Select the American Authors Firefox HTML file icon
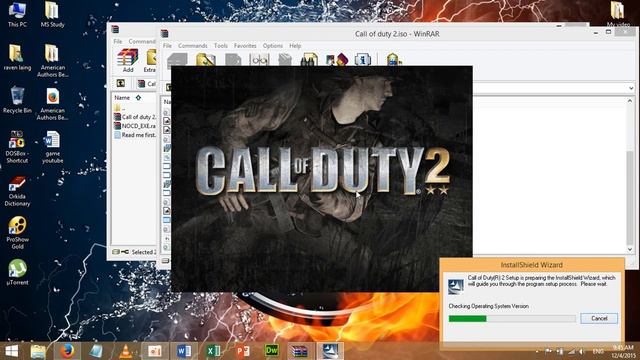The image size is (640, 360). (x=52, y=104)
